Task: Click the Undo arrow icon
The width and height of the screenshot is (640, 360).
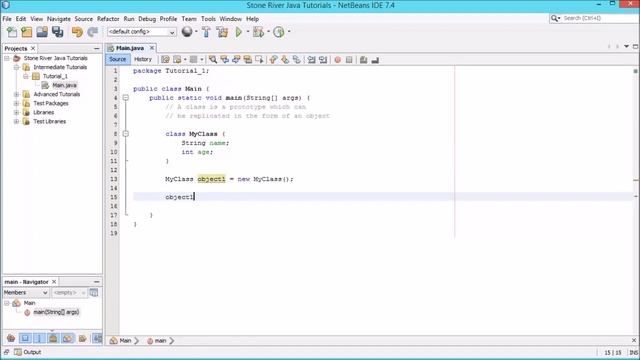Action: [x=77, y=32]
